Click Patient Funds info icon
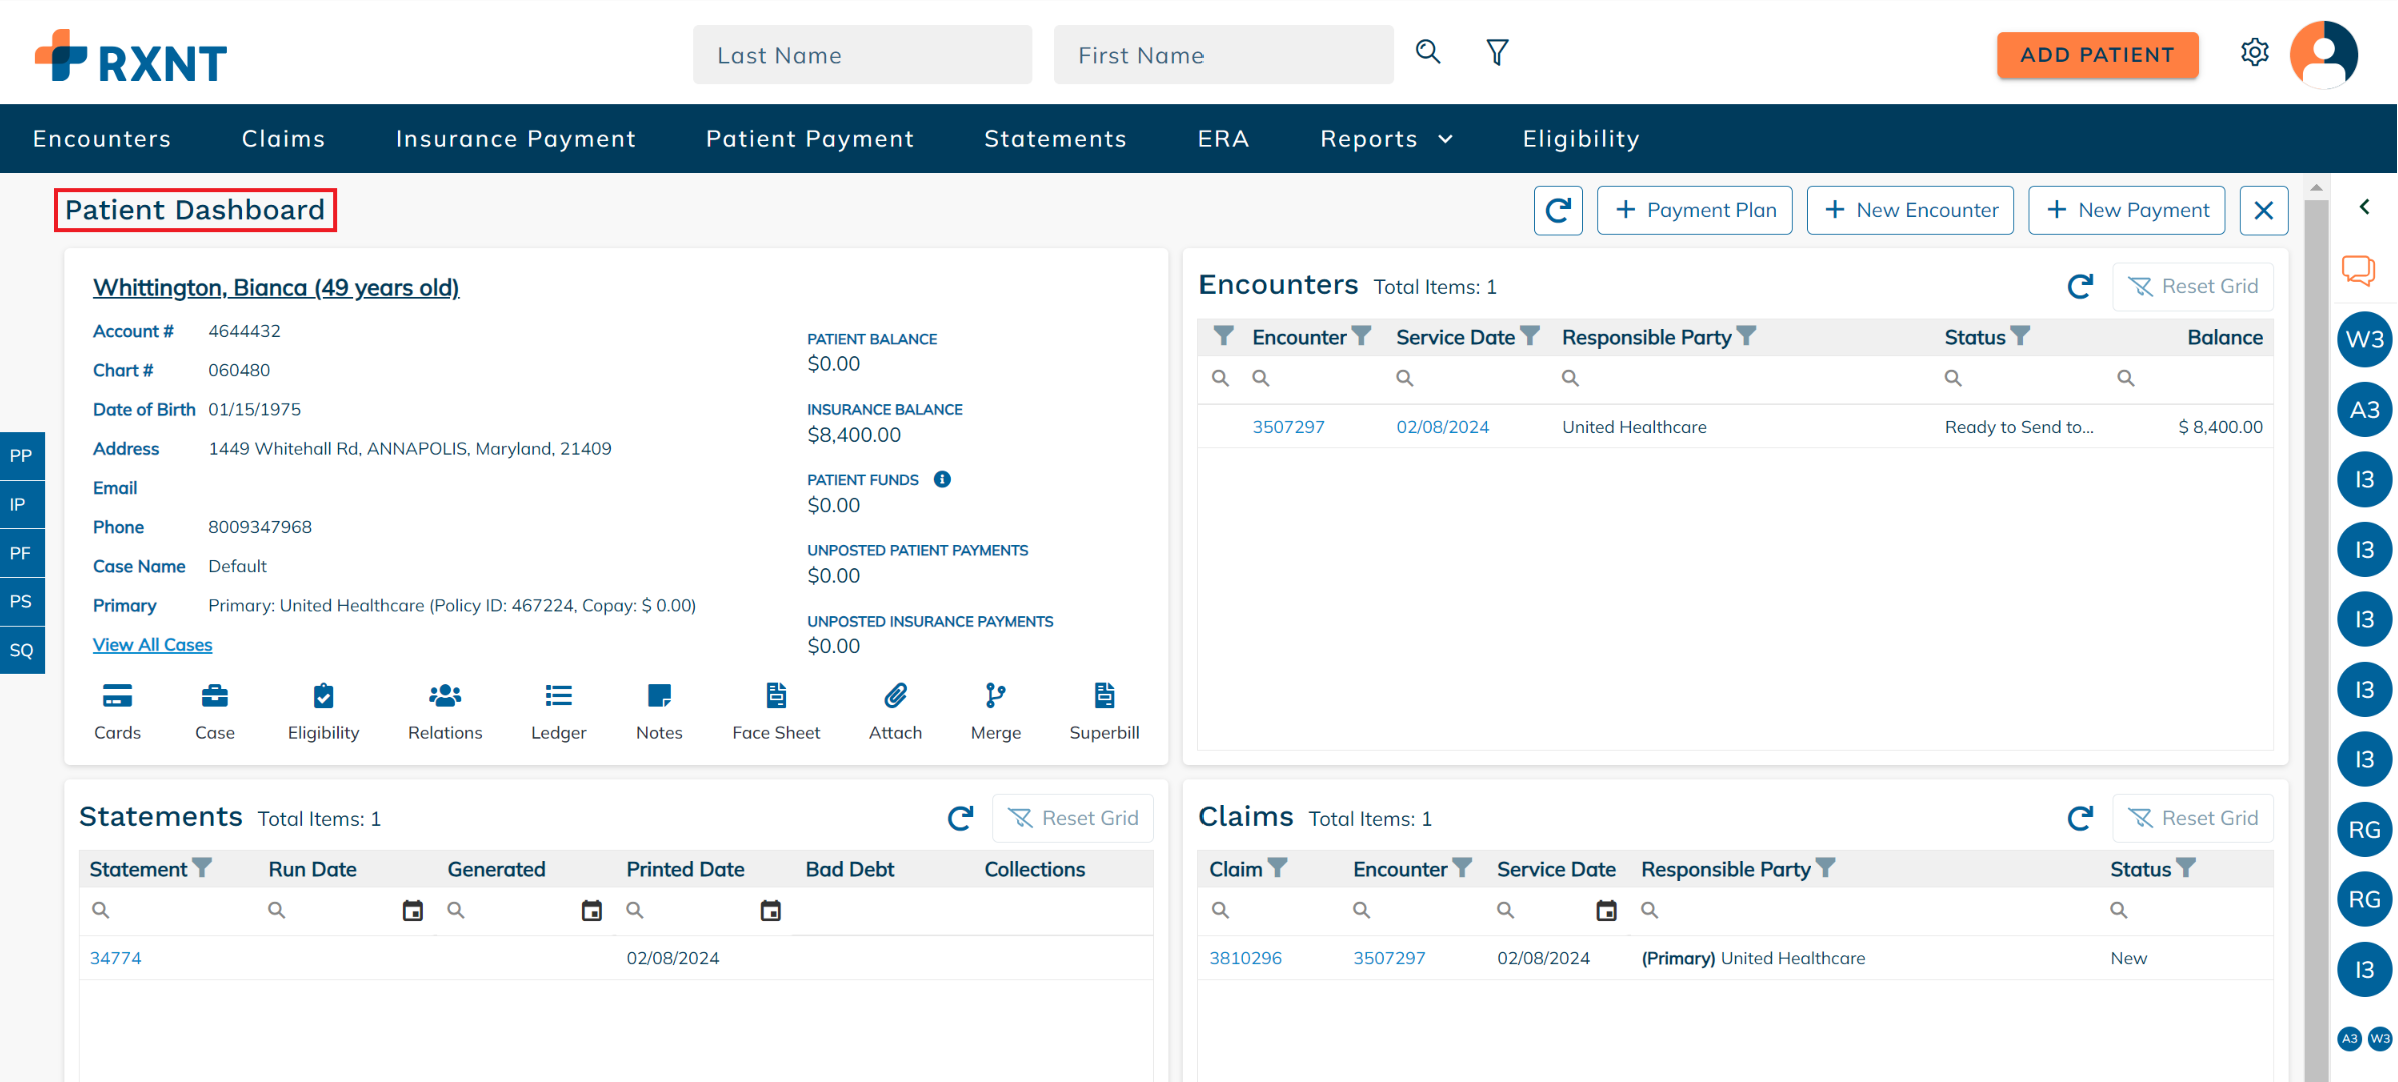Viewport: 2398px width, 1082px height. tap(942, 479)
